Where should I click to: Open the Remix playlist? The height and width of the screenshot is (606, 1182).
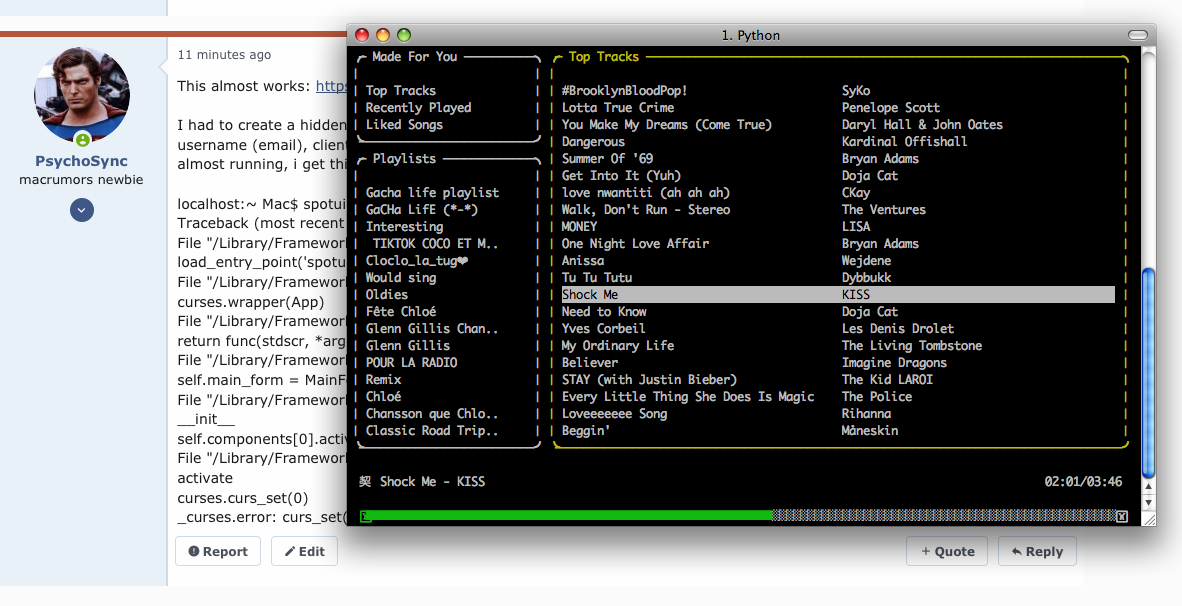click(383, 379)
